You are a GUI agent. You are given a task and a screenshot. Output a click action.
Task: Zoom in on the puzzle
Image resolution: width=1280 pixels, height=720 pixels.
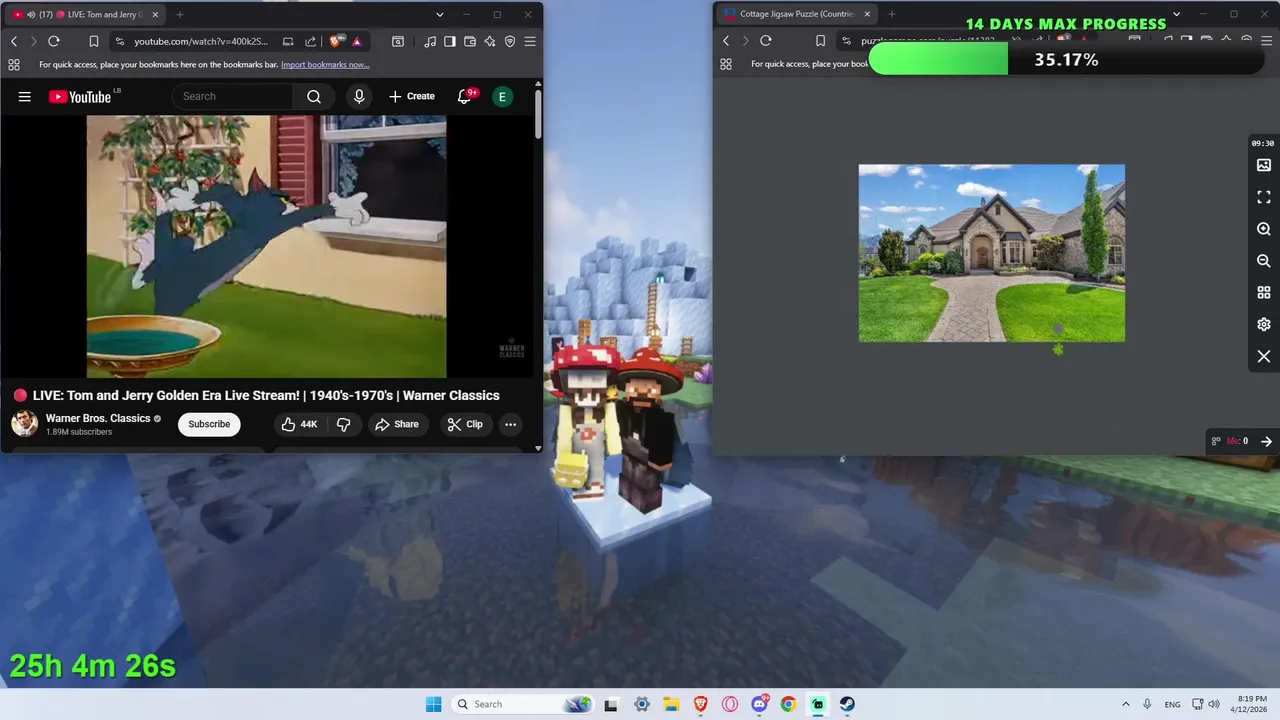tap(1264, 229)
